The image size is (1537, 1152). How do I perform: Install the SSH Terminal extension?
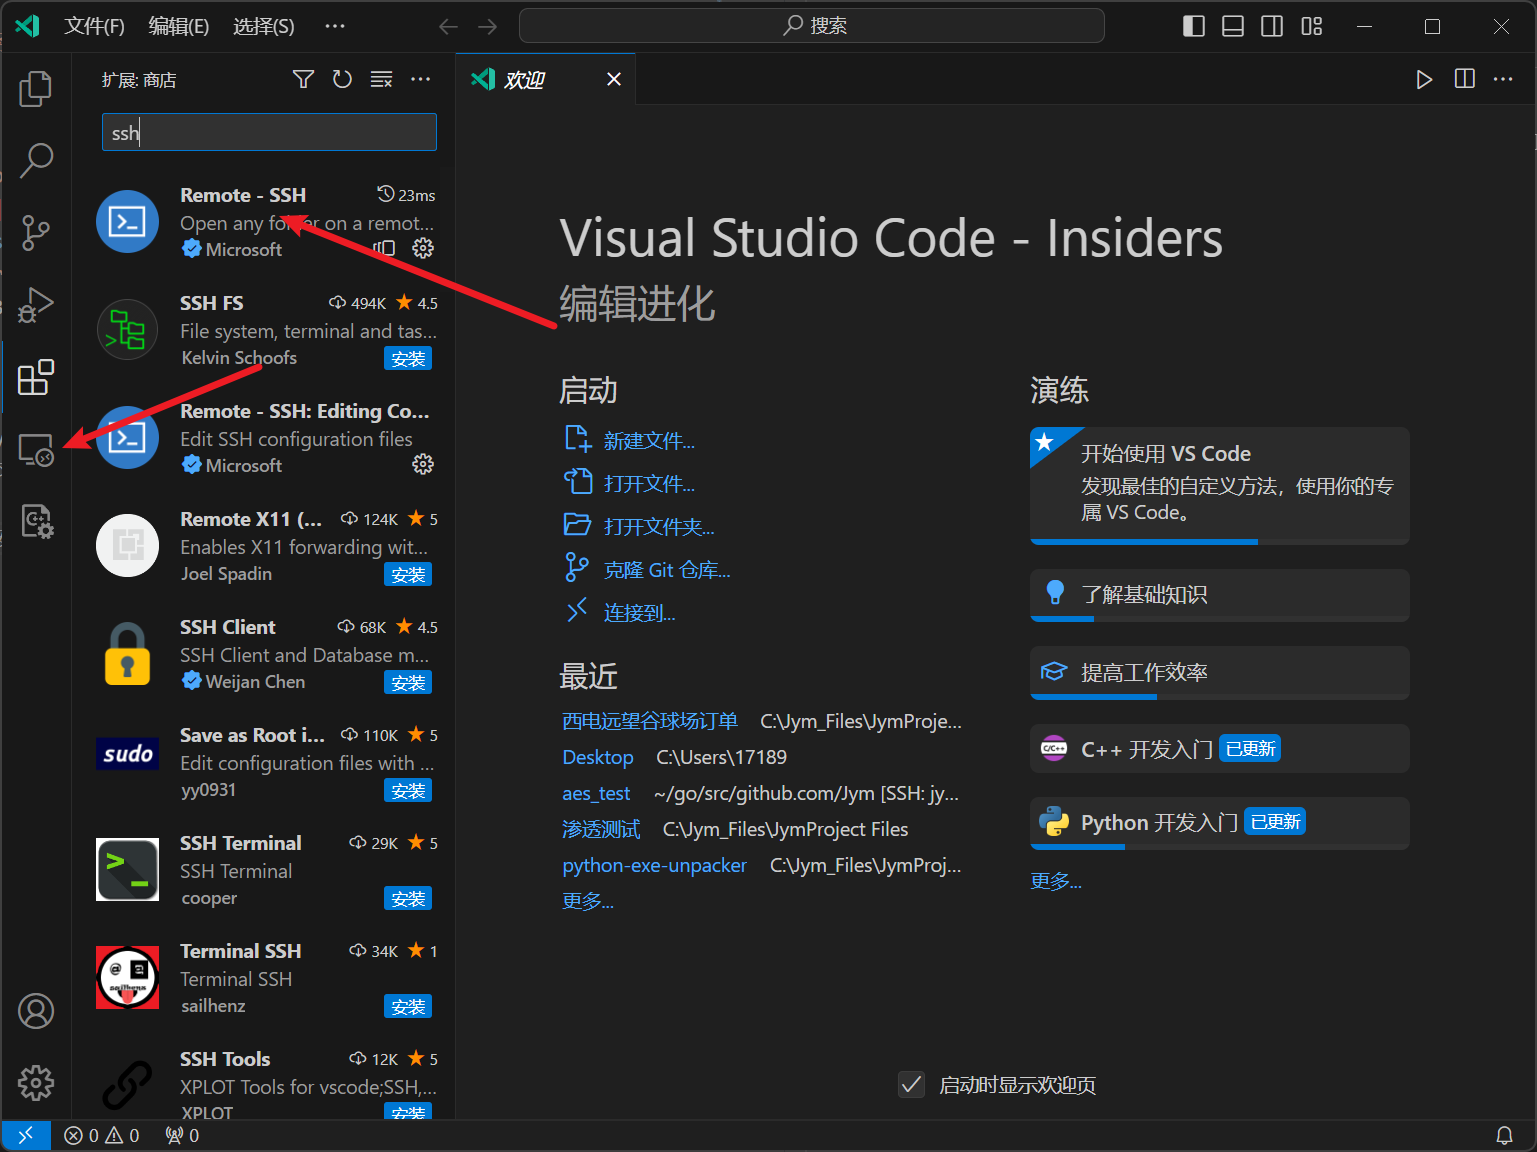click(x=408, y=899)
